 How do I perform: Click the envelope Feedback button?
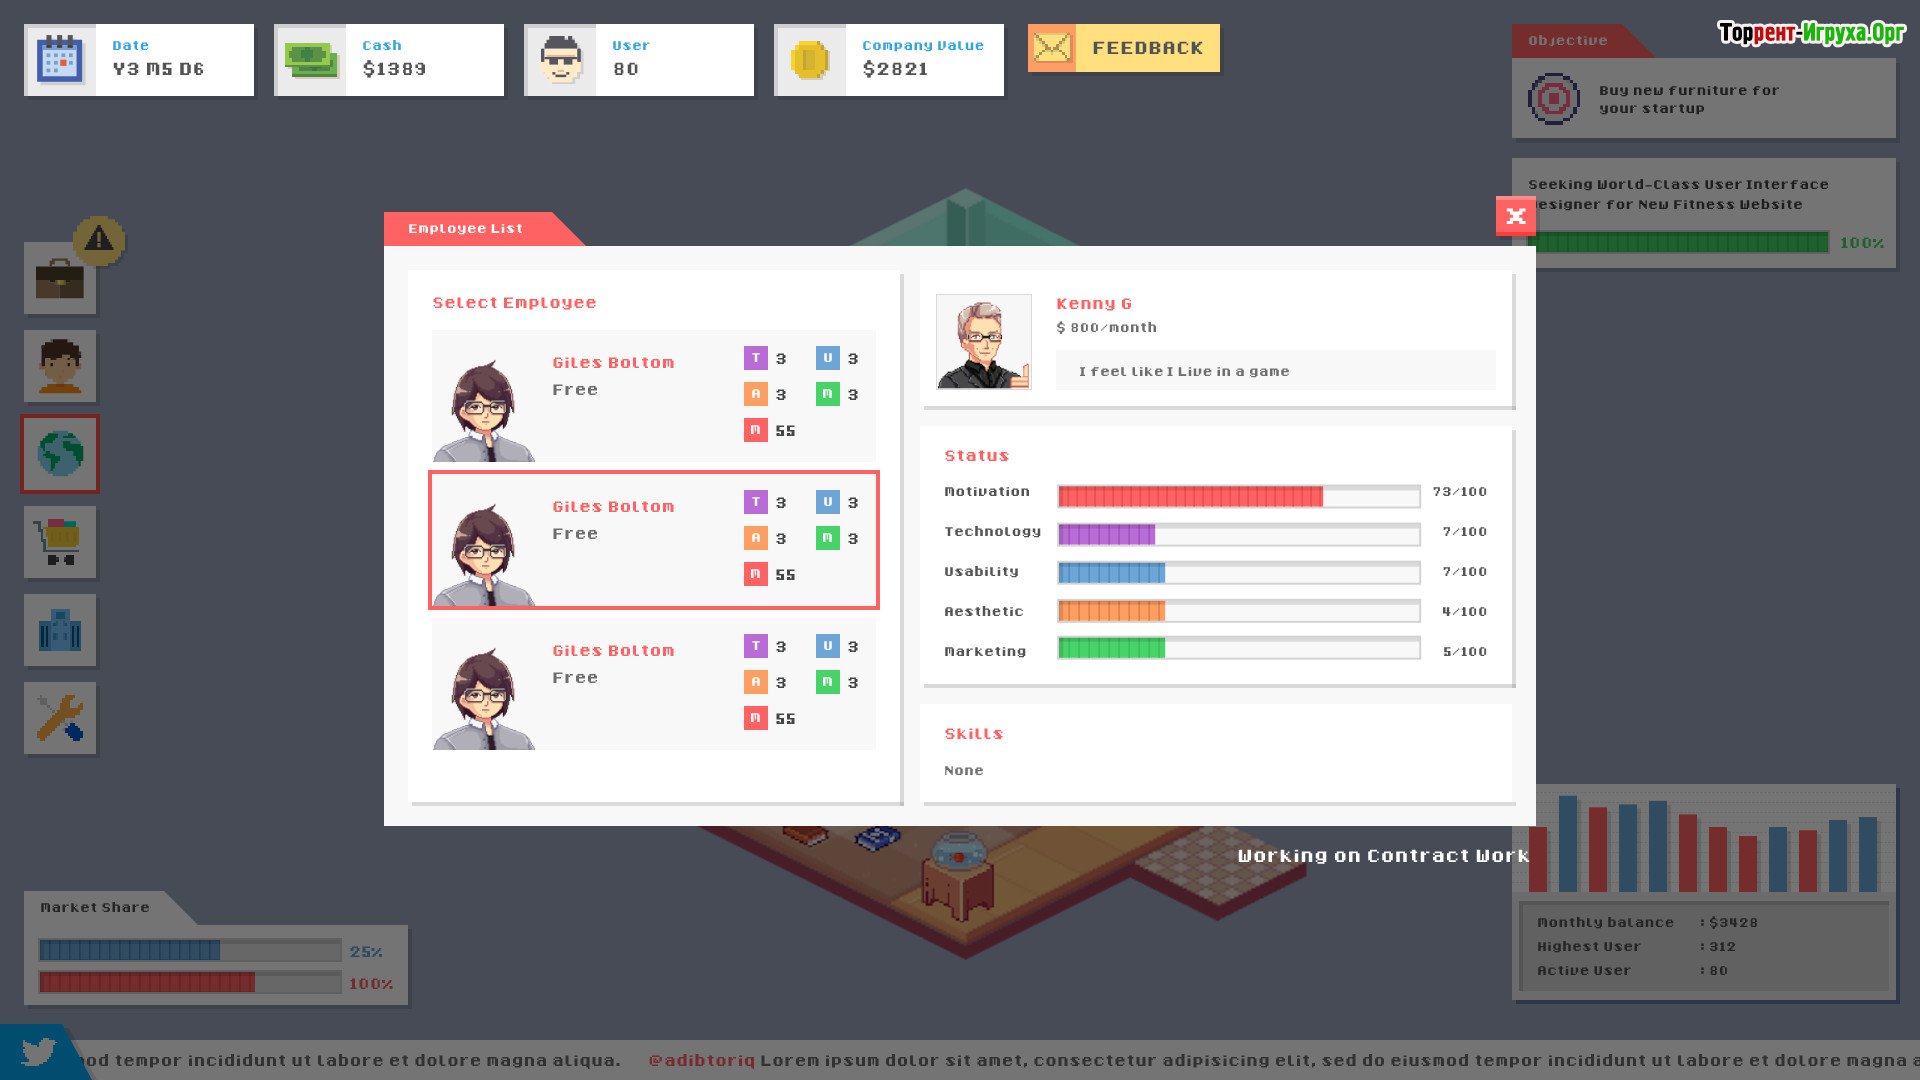click(1123, 48)
